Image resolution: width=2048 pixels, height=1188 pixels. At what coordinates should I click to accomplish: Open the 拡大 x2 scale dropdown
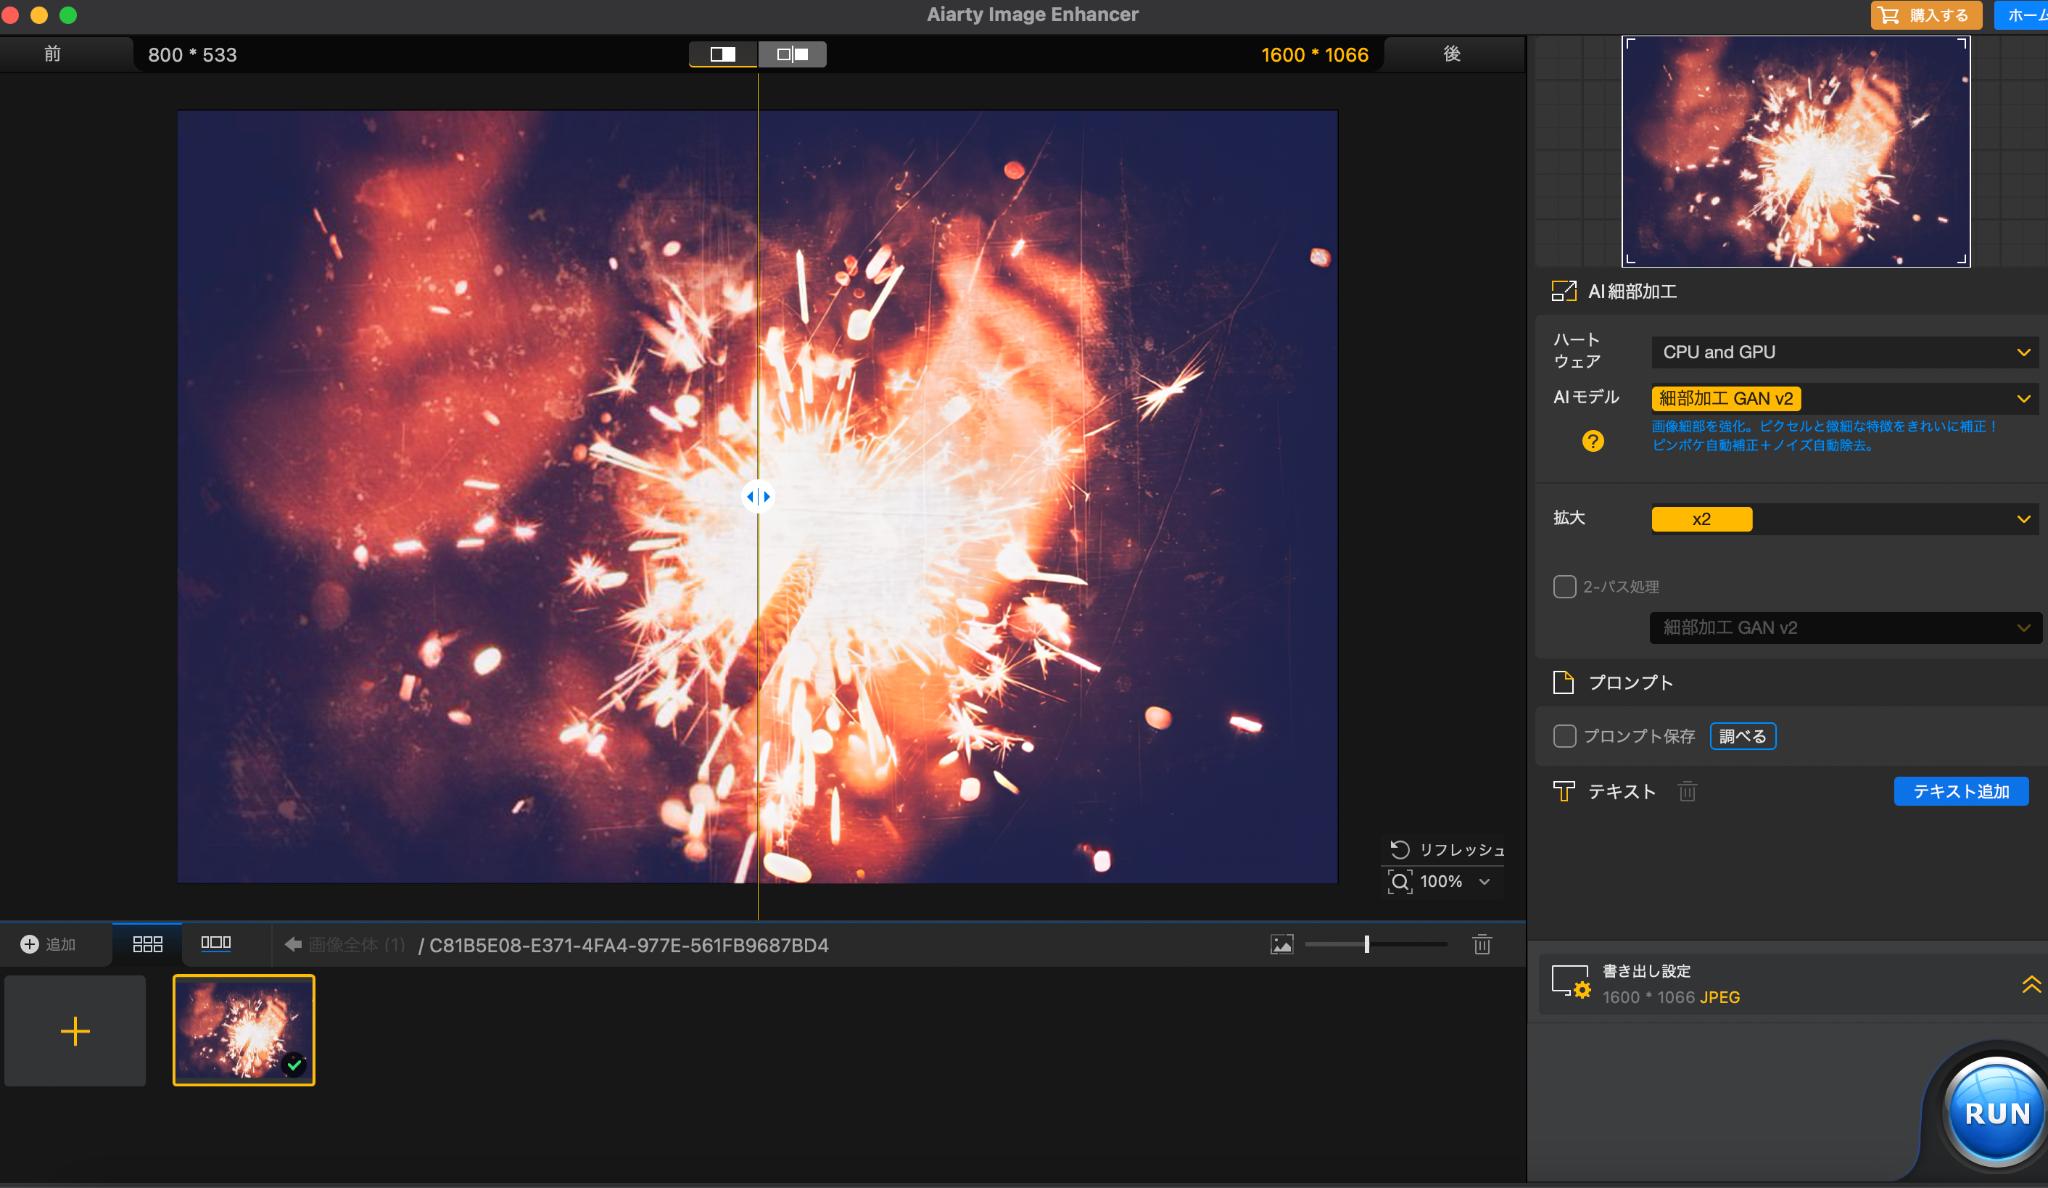pos(1845,519)
